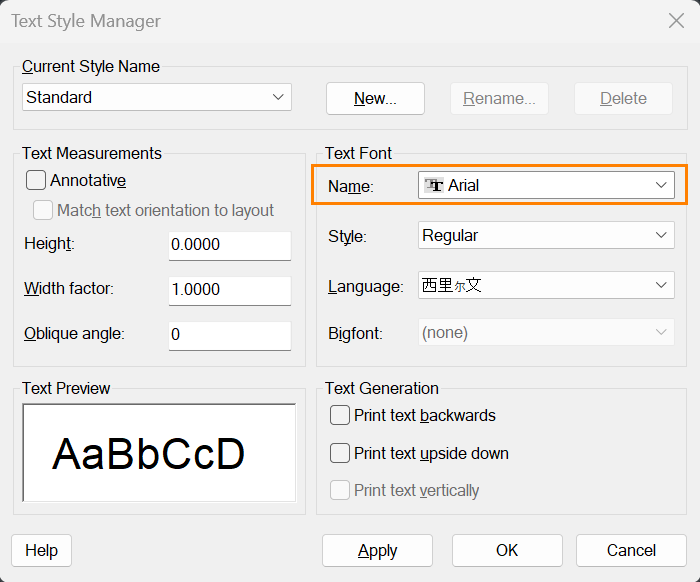Click into the Height input field

pos(230,245)
